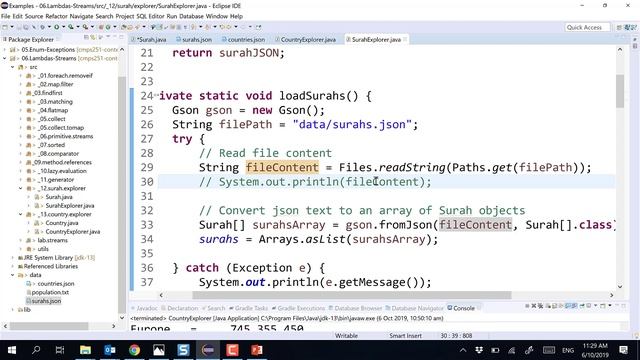Open the New icon dropdown arrow
Screen dimensions: 640x360
point(11,27)
